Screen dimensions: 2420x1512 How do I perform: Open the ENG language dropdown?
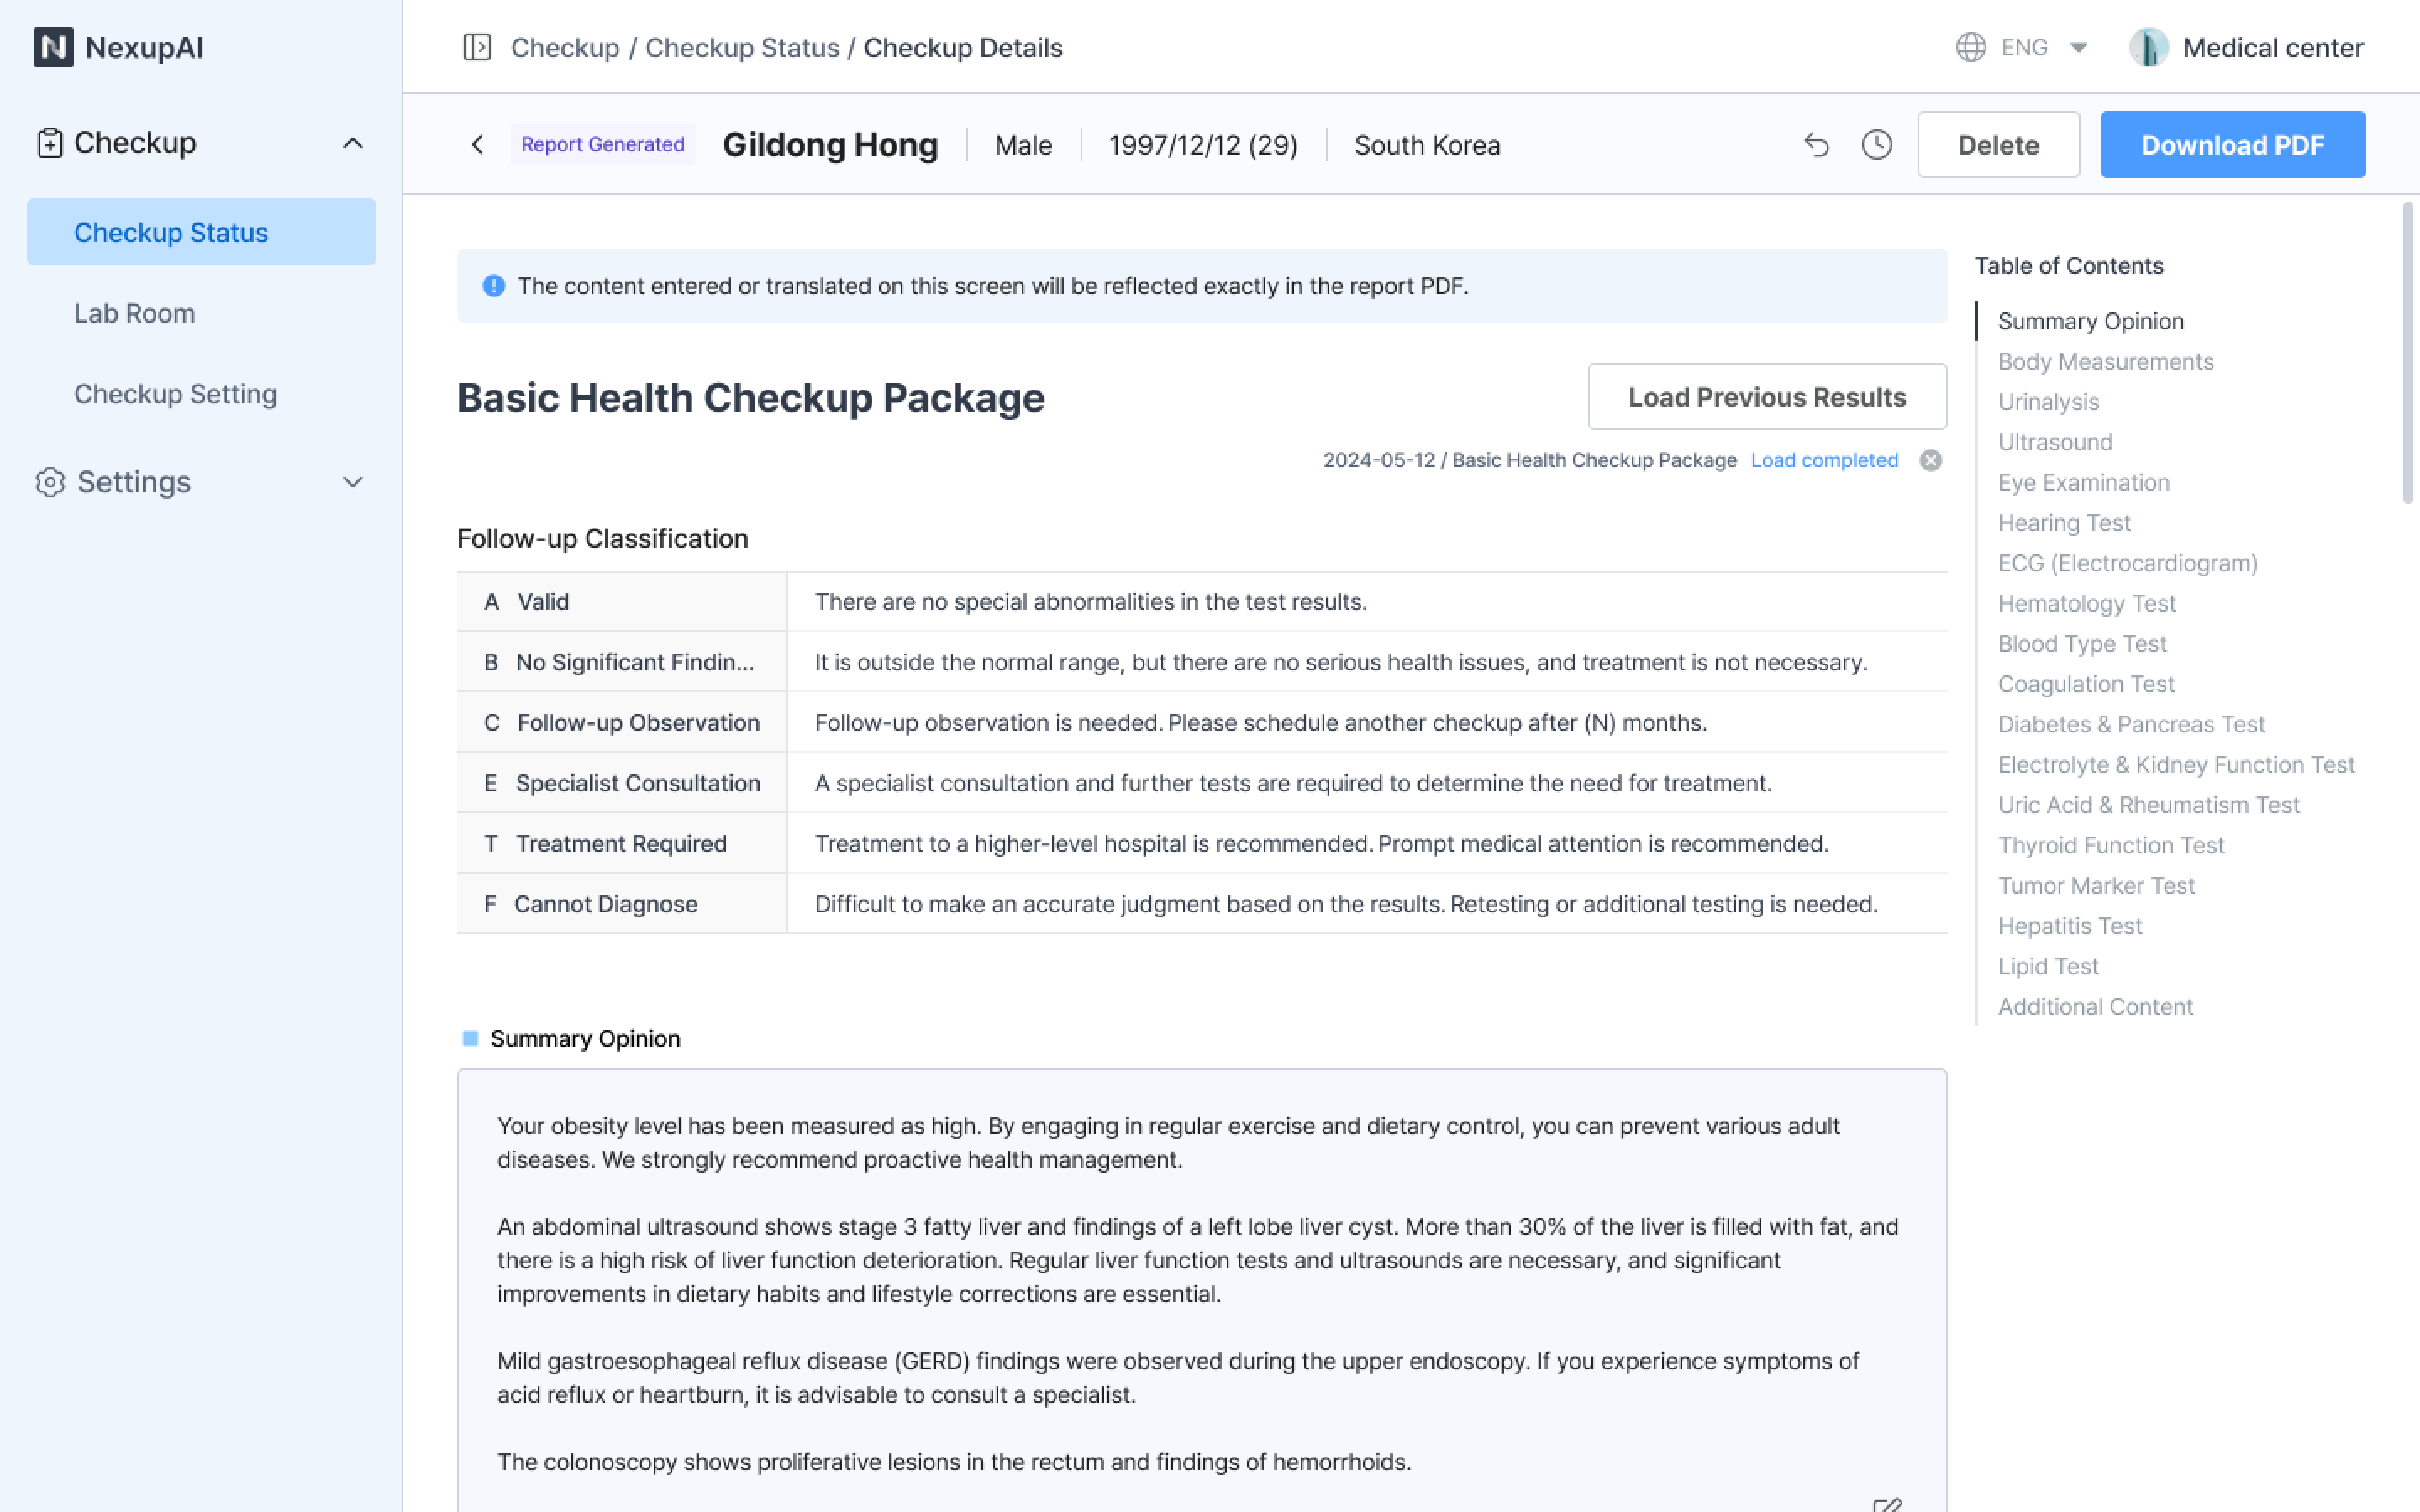pyautogui.click(x=2077, y=47)
